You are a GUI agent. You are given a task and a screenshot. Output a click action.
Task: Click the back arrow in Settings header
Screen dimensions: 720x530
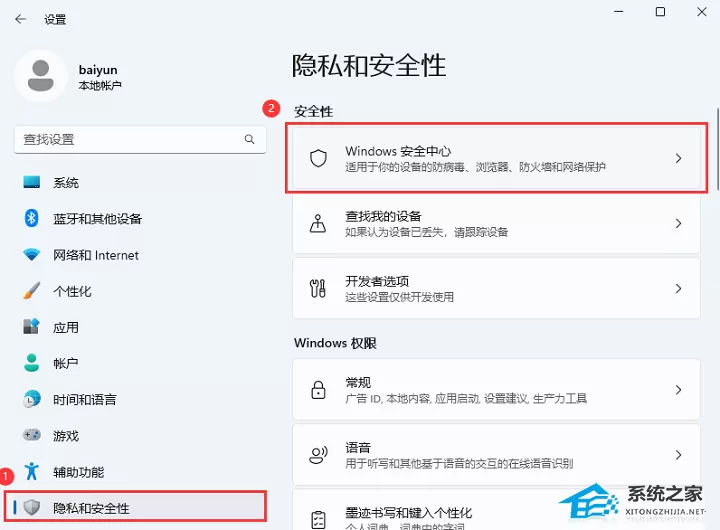click(x=20, y=19)
